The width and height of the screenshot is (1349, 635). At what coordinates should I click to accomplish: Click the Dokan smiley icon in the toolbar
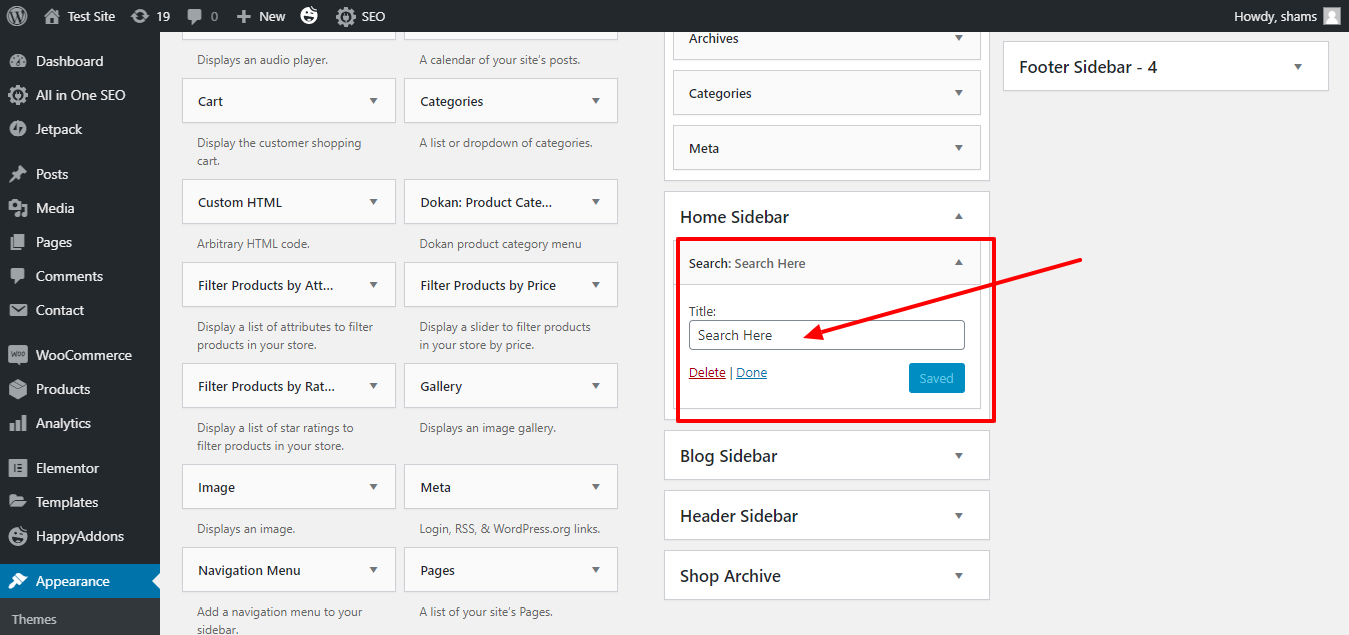[309, 16]
